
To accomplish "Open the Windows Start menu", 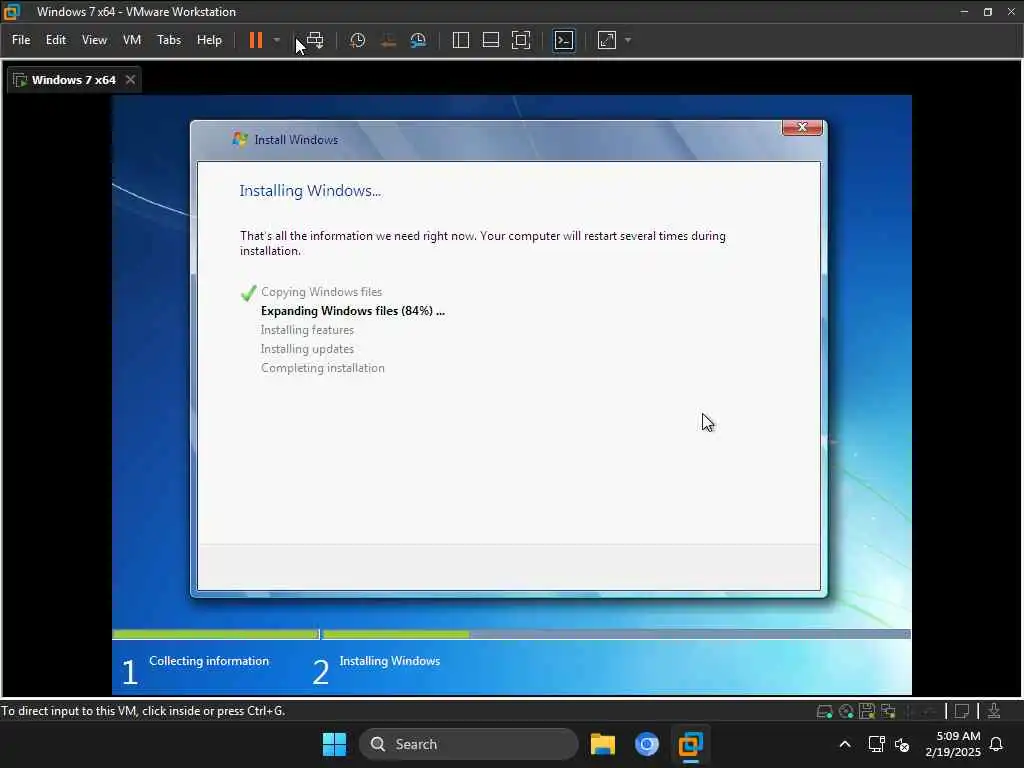I will tap(334, 744).
